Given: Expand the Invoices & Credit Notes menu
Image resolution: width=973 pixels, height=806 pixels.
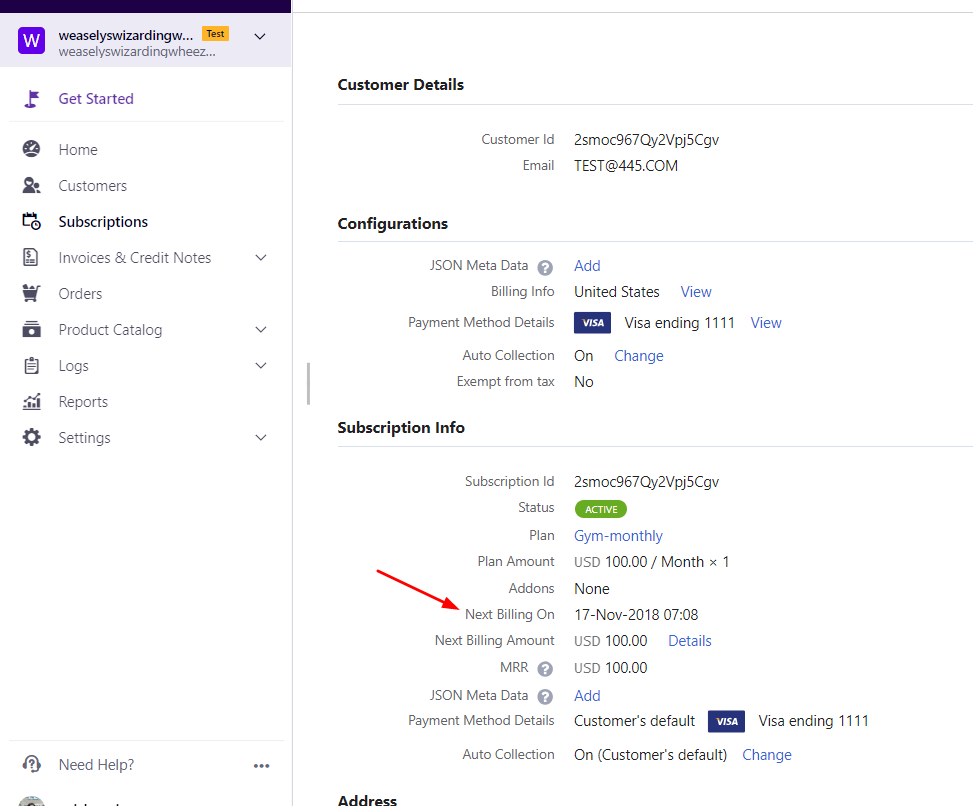Looking at the screenshot, I should [x=261, y=258].
